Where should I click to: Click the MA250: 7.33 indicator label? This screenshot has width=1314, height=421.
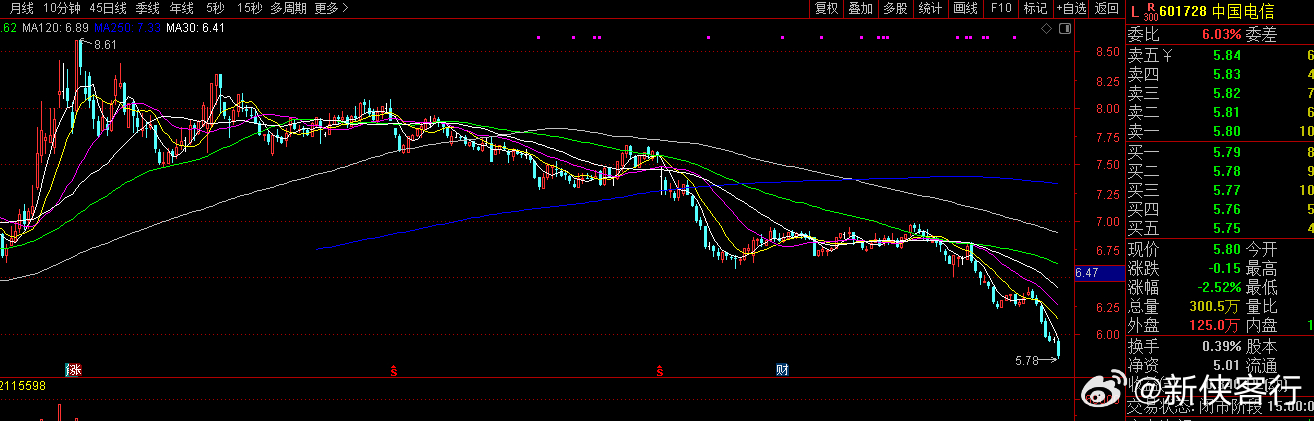coord(127,27)
